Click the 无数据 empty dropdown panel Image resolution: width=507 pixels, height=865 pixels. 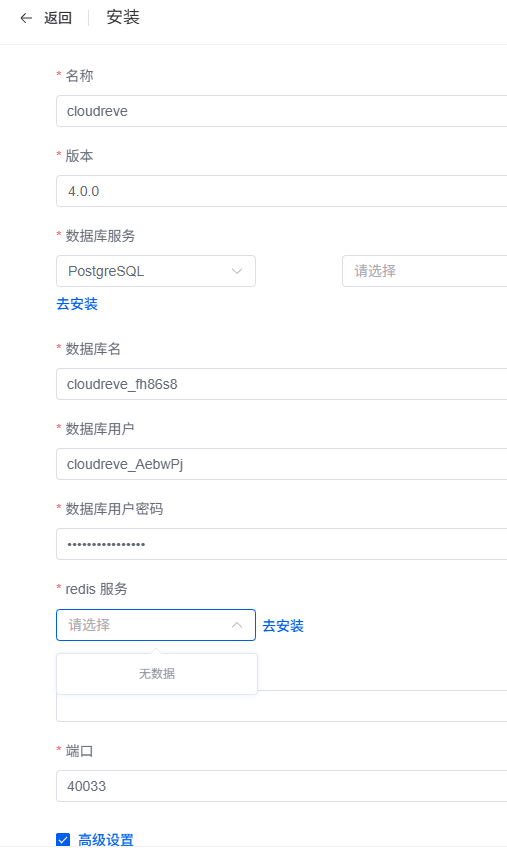[x=157, y=674]
